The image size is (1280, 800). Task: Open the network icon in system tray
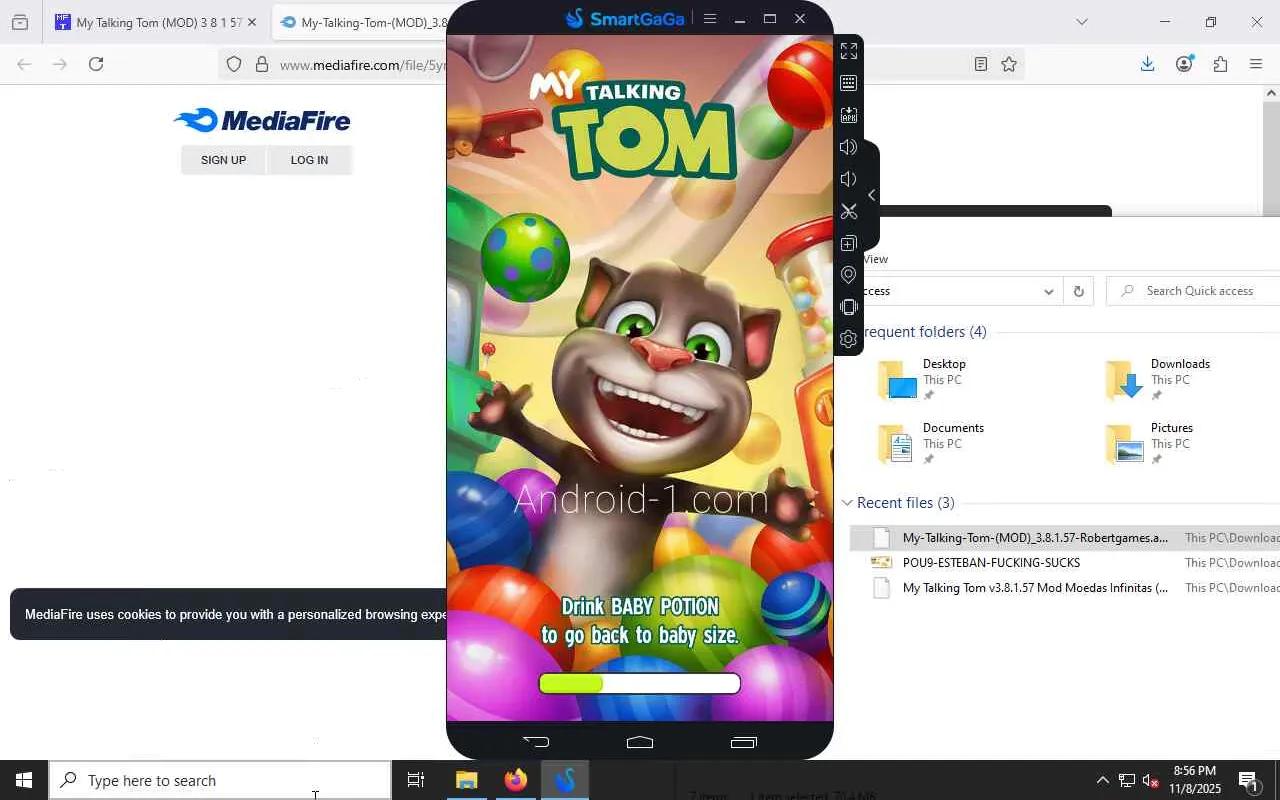tap(1127, 780)
